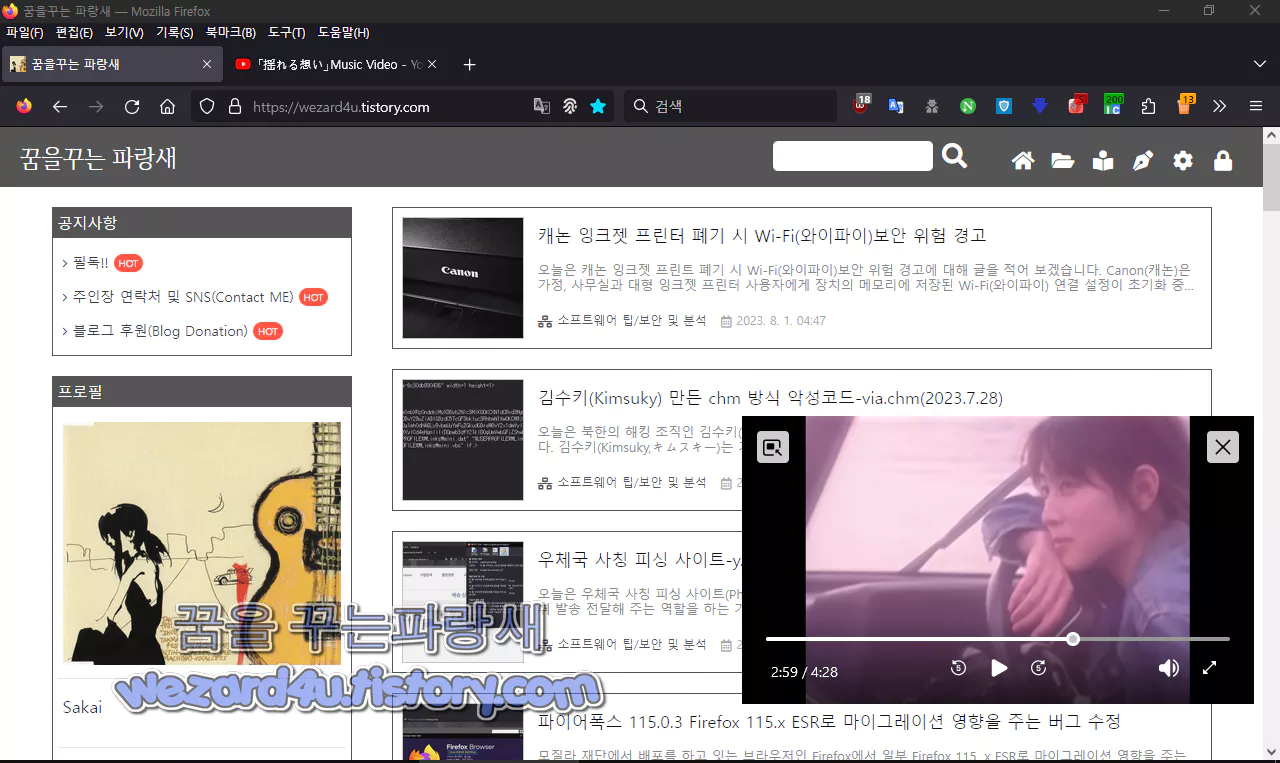The image size is (1280, 763).
Task: Close the 꿈을꾸는 파랑새 tab
Action: (207, 64)
